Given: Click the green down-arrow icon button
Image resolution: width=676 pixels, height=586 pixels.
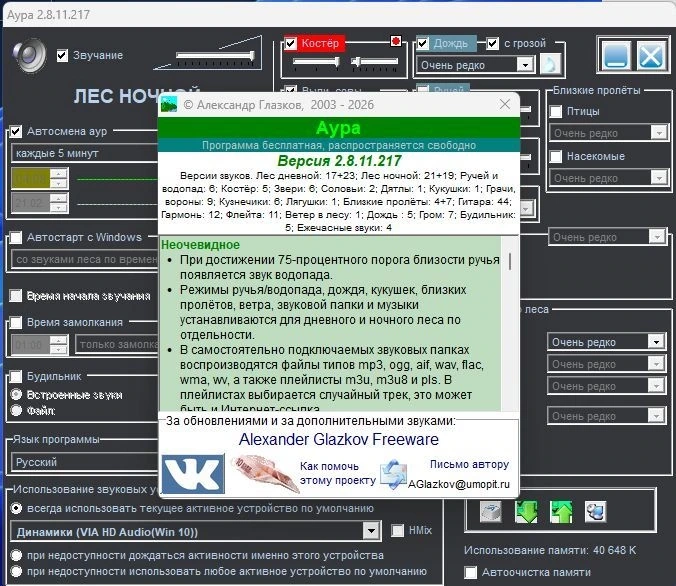Looking at the screenshot, I should (526, 512).
